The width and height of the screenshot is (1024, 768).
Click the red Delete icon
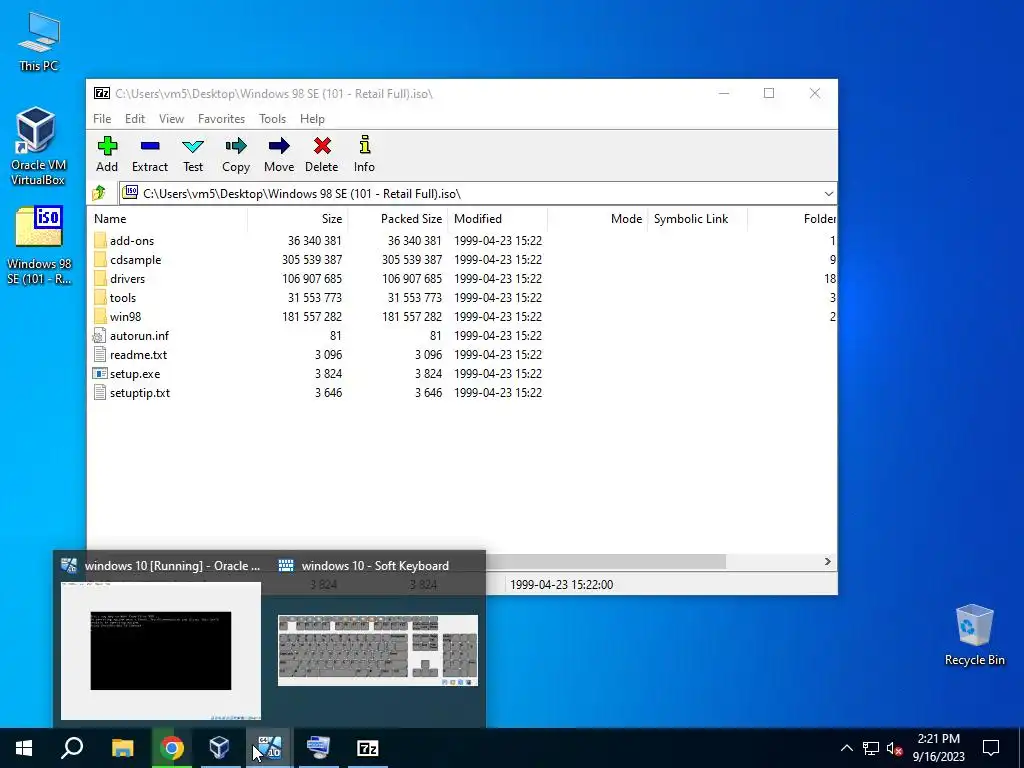click(x=322, y=146)
